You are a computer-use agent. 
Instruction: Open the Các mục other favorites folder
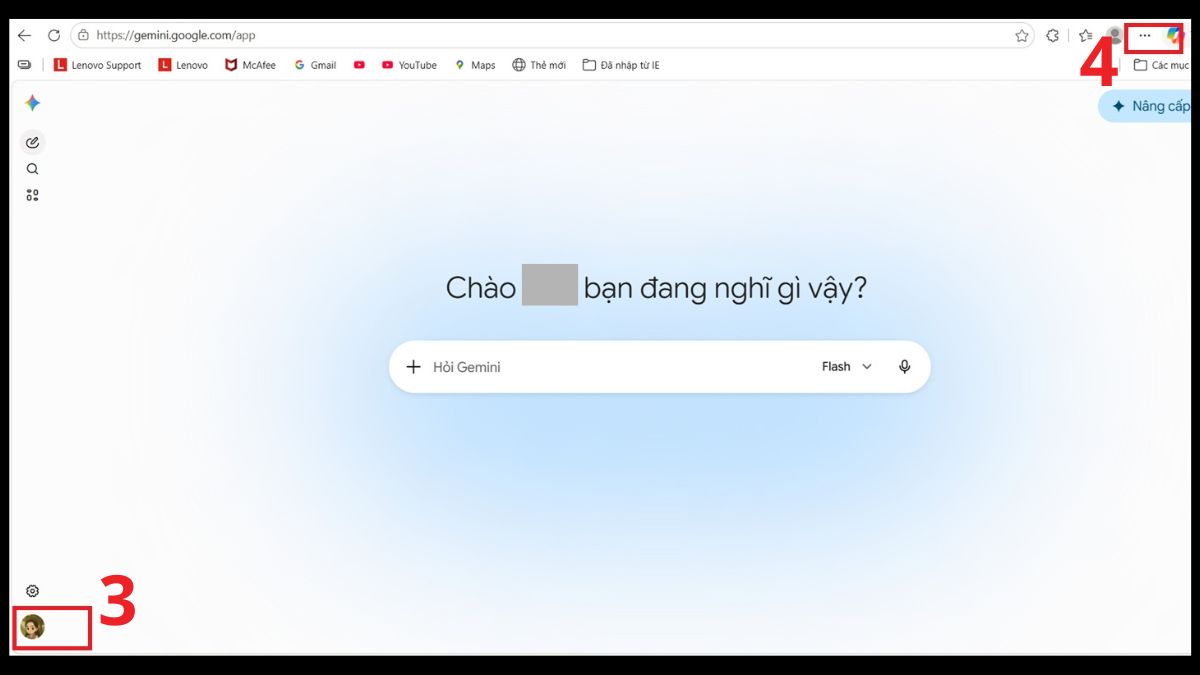click(1161, 65)
